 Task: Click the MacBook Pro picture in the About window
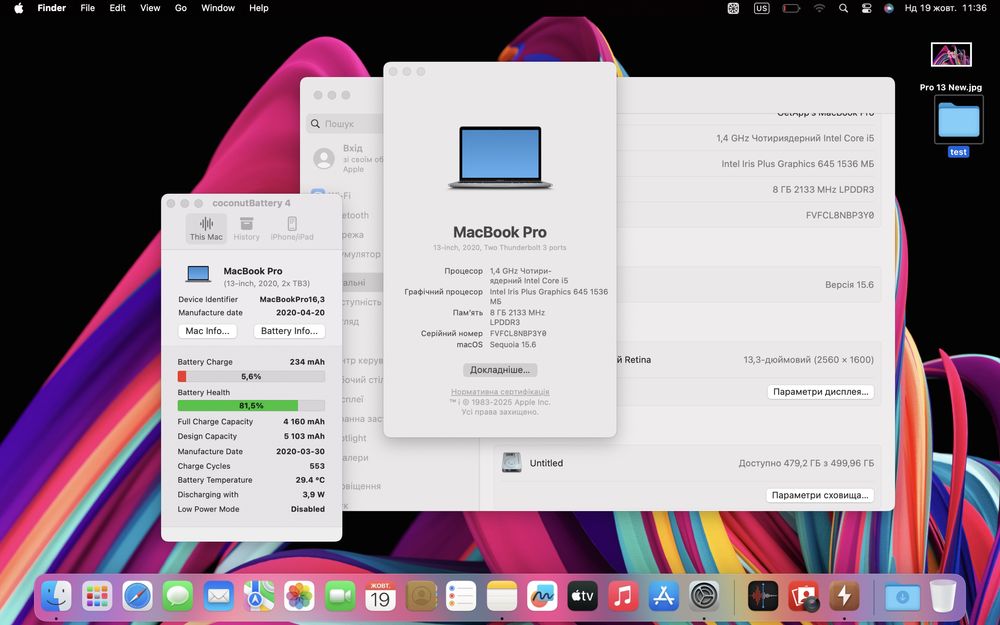[500, 158]
